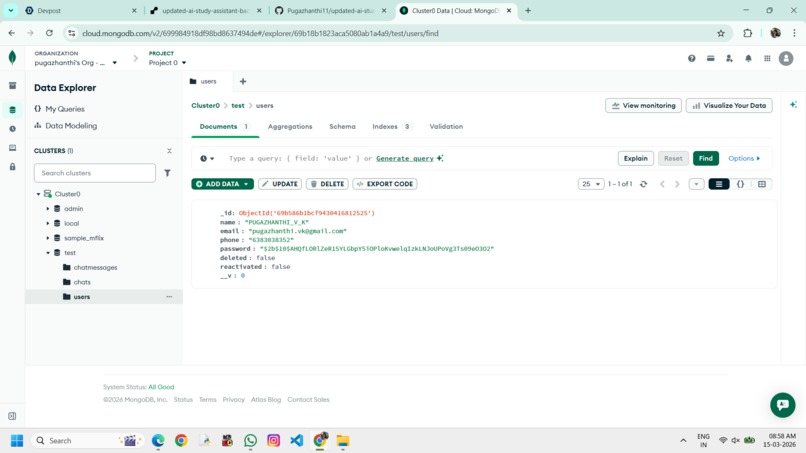Add a new tab with plus icon
Screen dimensions: 806x453
pyautogui.click(x=243, y=81)
